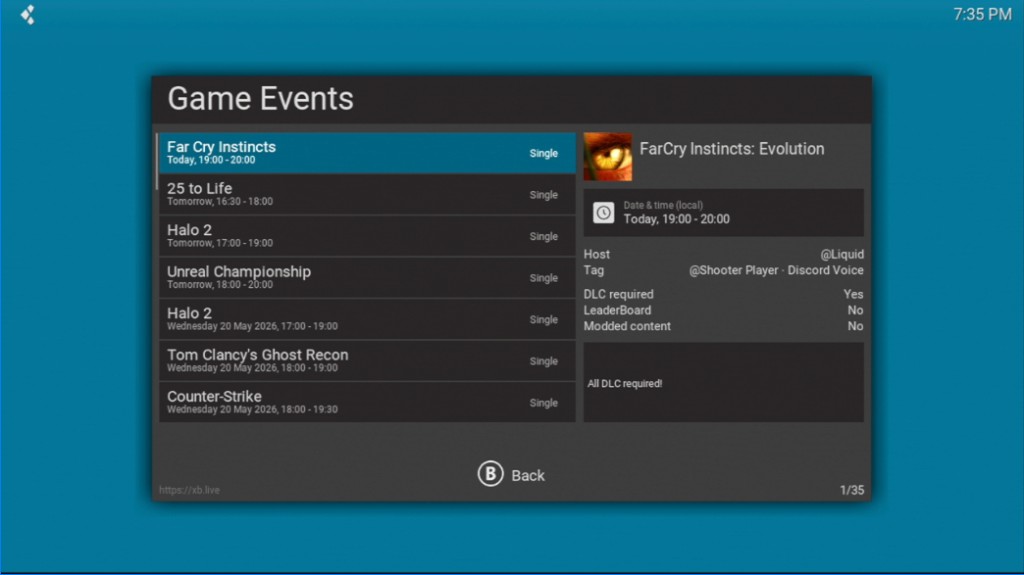
Task: Select the Unreal Championship event
Action: coord(368,278)
